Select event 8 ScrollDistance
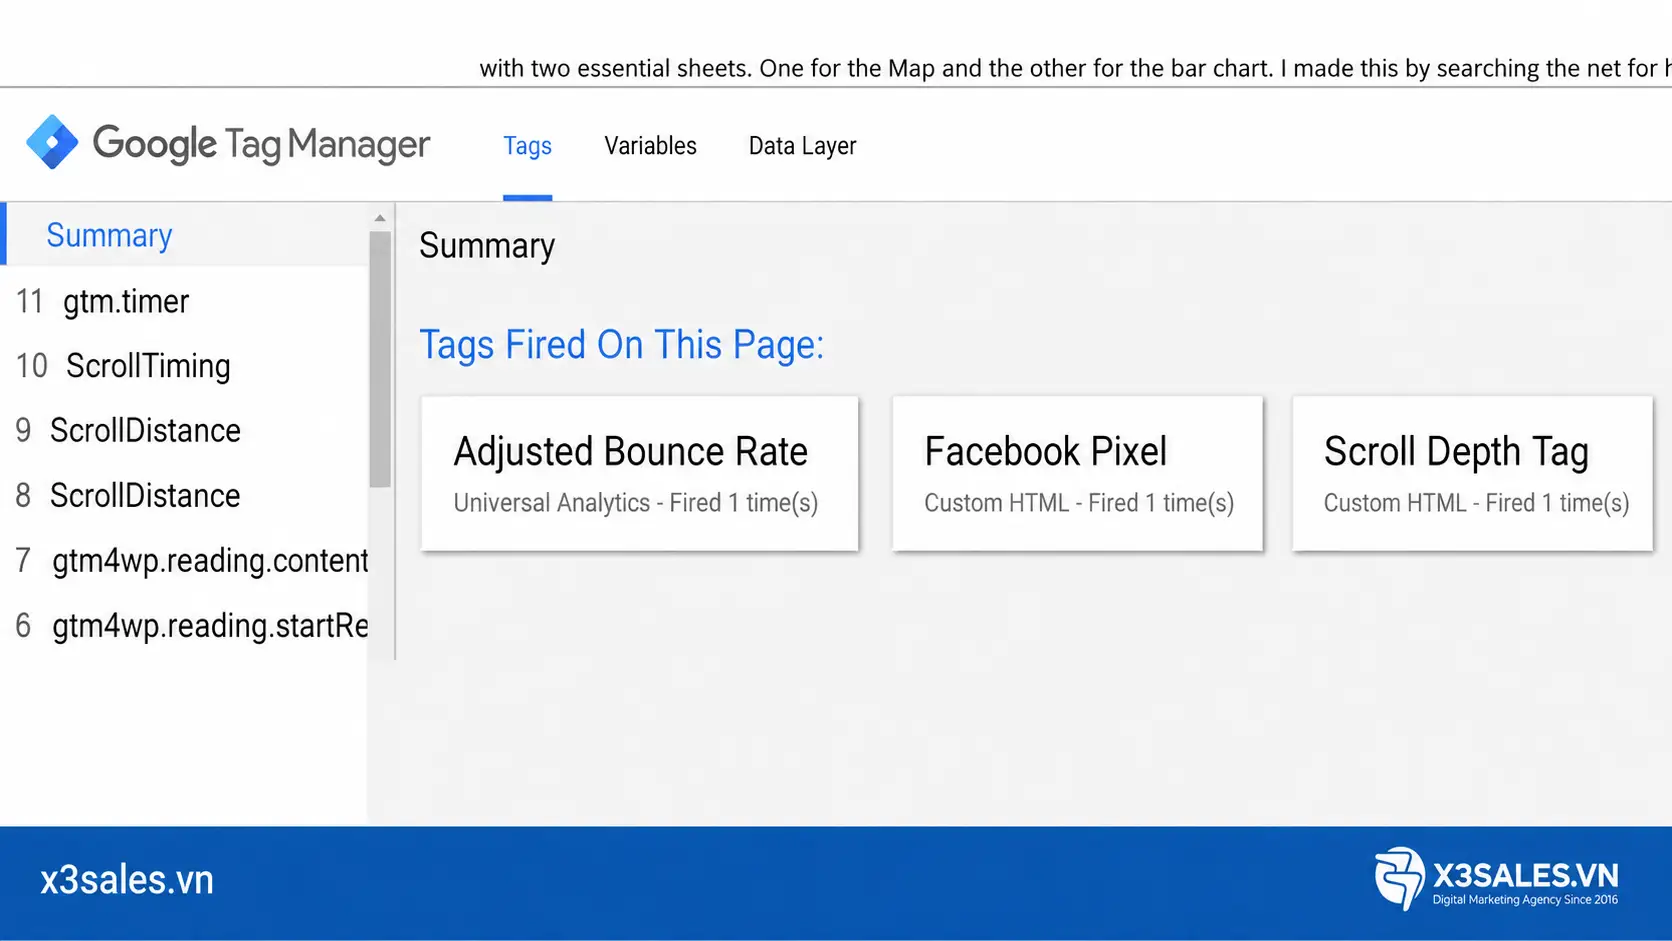This screenshot has width=1672, height=941. (185, 496)
